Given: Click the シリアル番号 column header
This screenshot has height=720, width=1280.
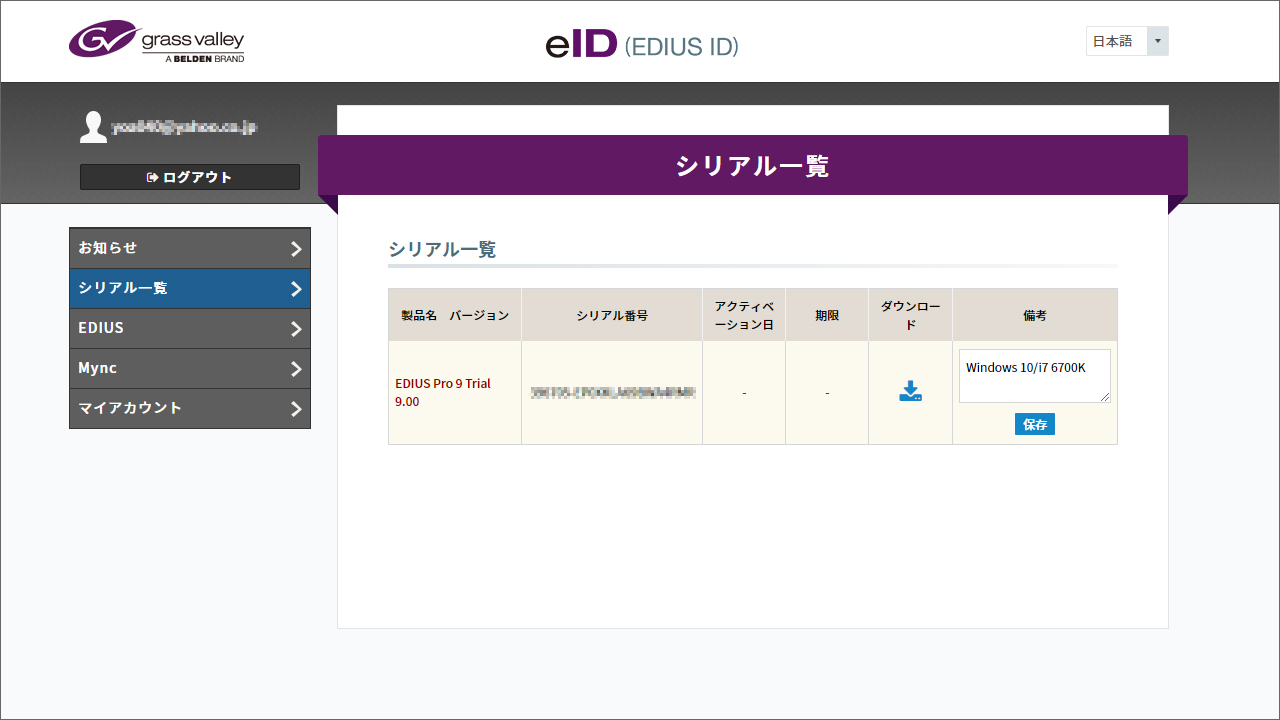Looking at the screenshot, I should pos(612,315).
